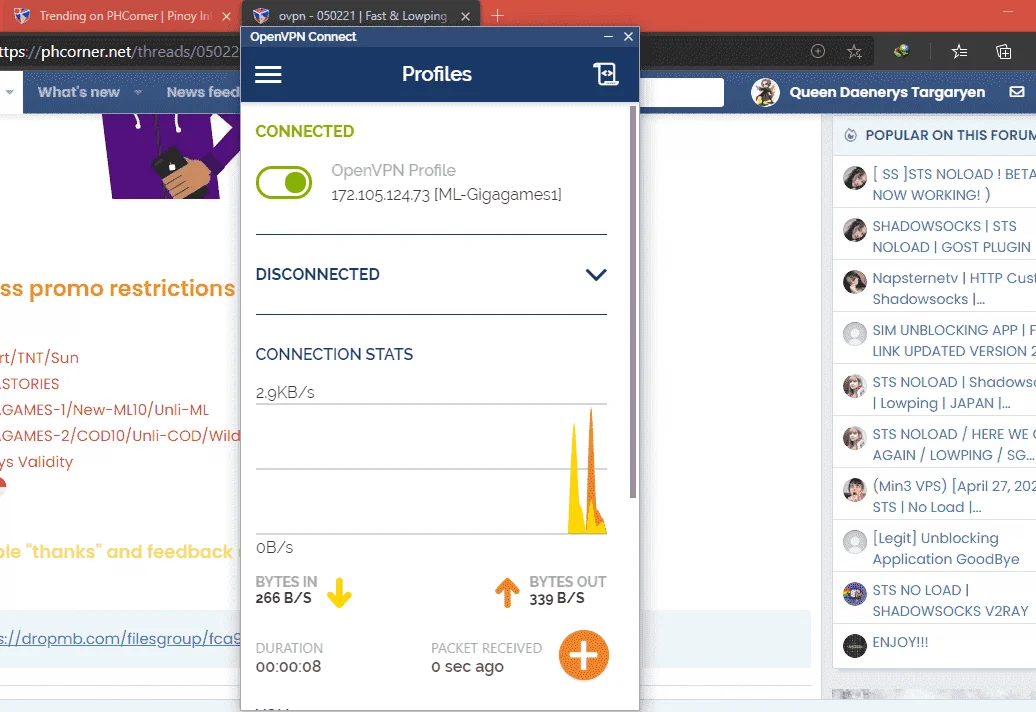The width and height of the screenshot is (1036, 712).
Task: Toggle off the OpenVPN Profile connection switch
Action: [x=284, y=182]
